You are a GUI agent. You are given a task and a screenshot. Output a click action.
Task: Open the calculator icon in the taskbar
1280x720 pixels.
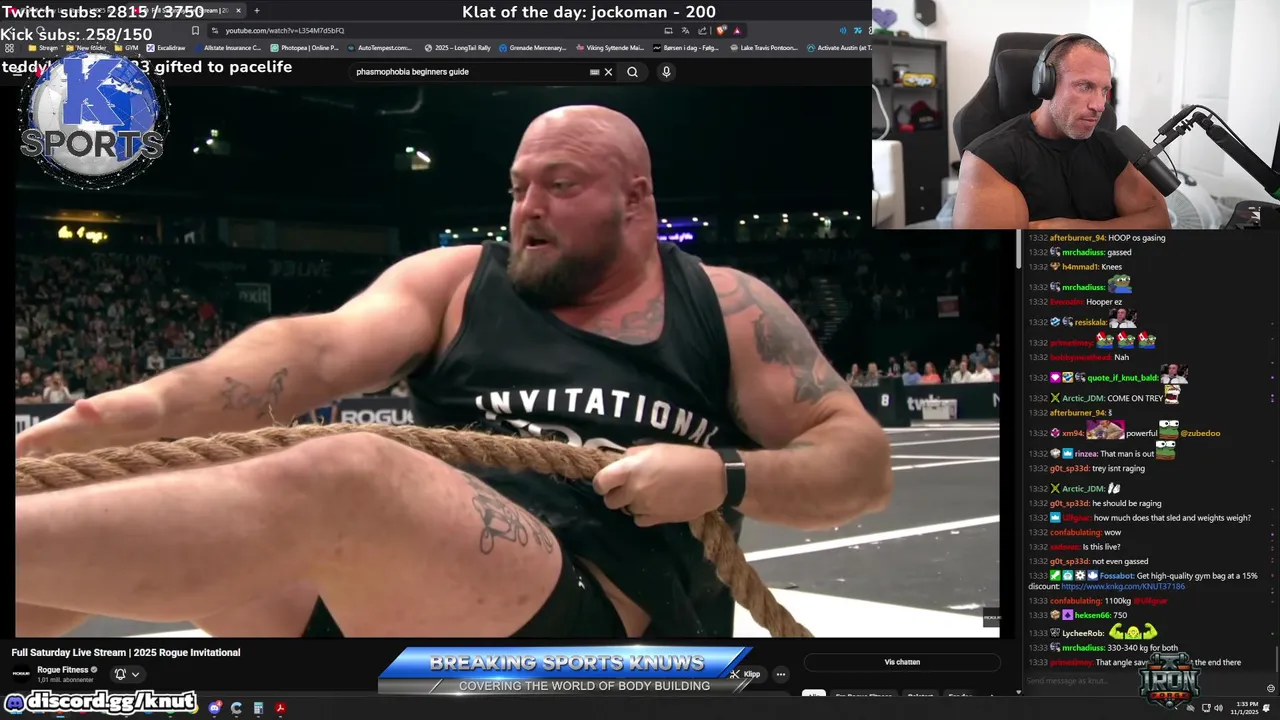coord(258,708)
